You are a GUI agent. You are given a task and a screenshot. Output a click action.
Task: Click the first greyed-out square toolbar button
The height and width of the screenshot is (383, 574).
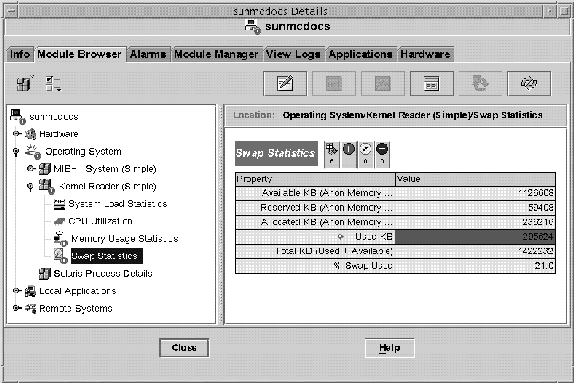(334, 83)
